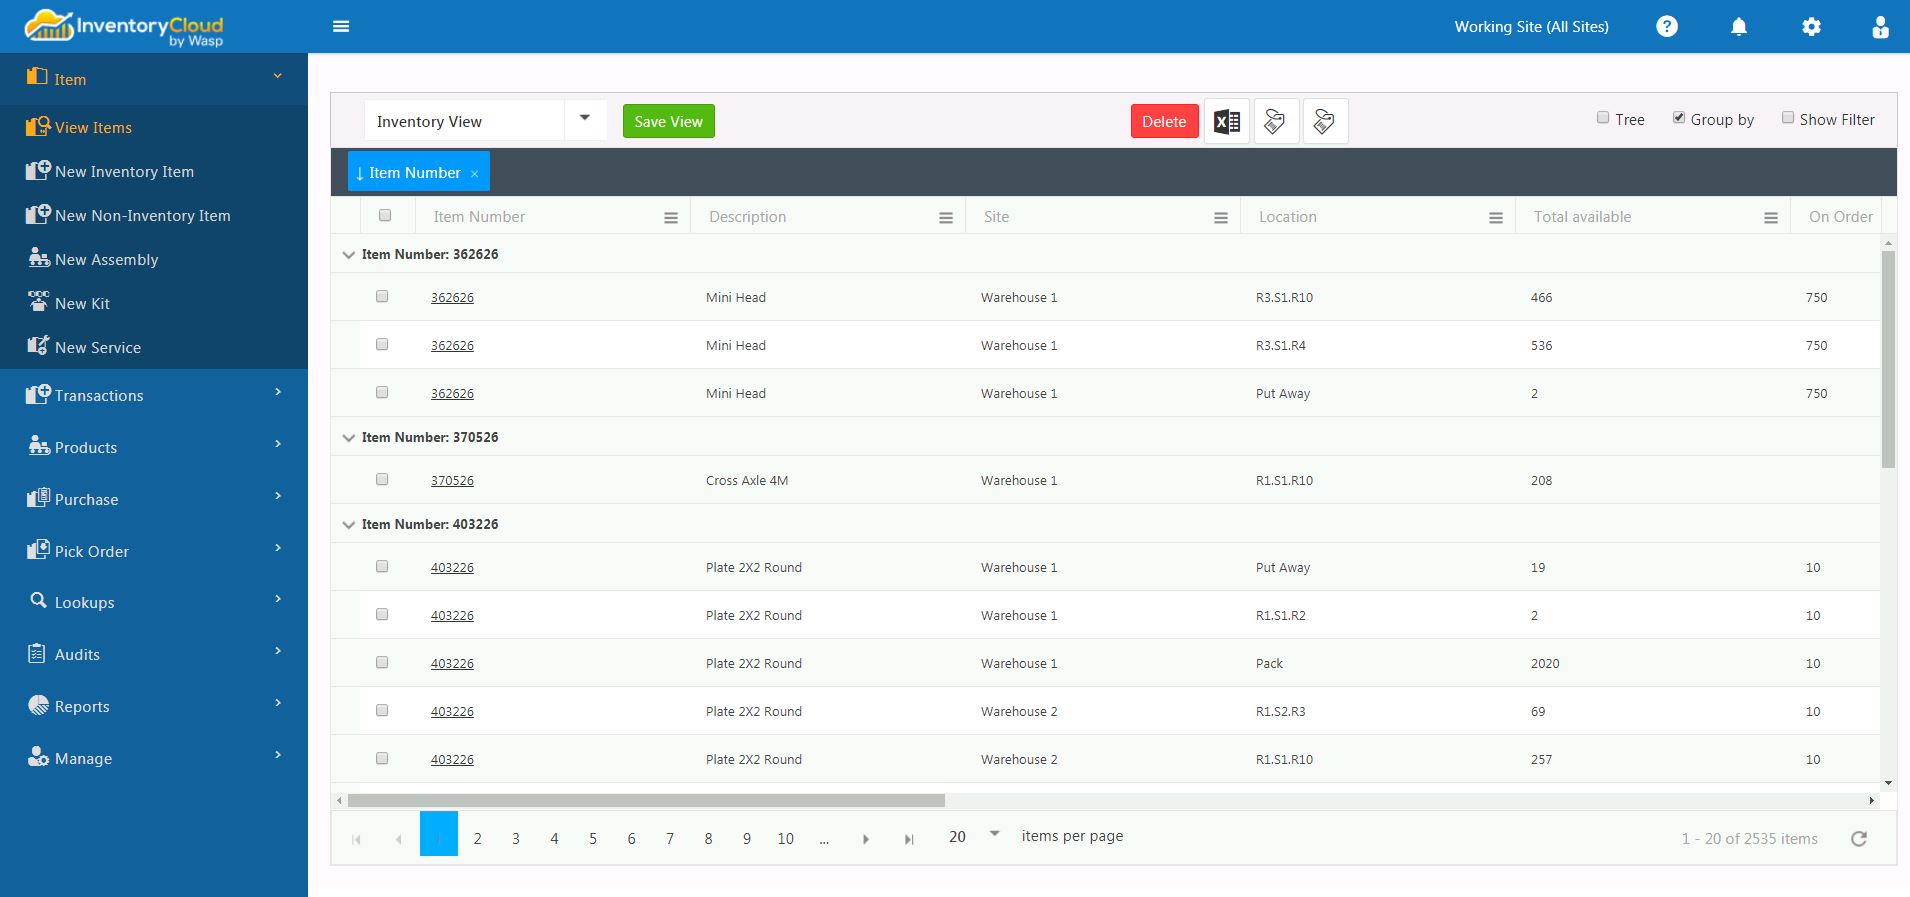Go to page 5 of results
Viewport: 1910px width, 897px height.
tap(593, 839)
